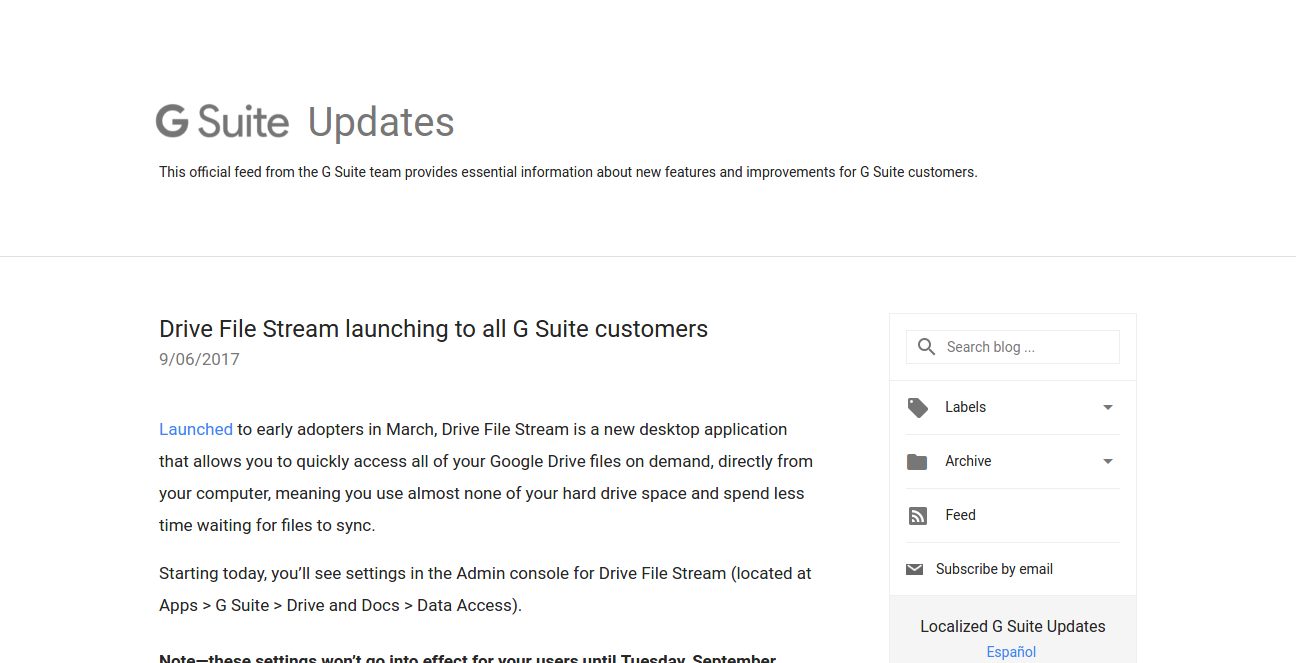Screen dimensions: 1296x663
Task: Click the Localized G Suite Updates heading
Action: (x=1013, y=627)
